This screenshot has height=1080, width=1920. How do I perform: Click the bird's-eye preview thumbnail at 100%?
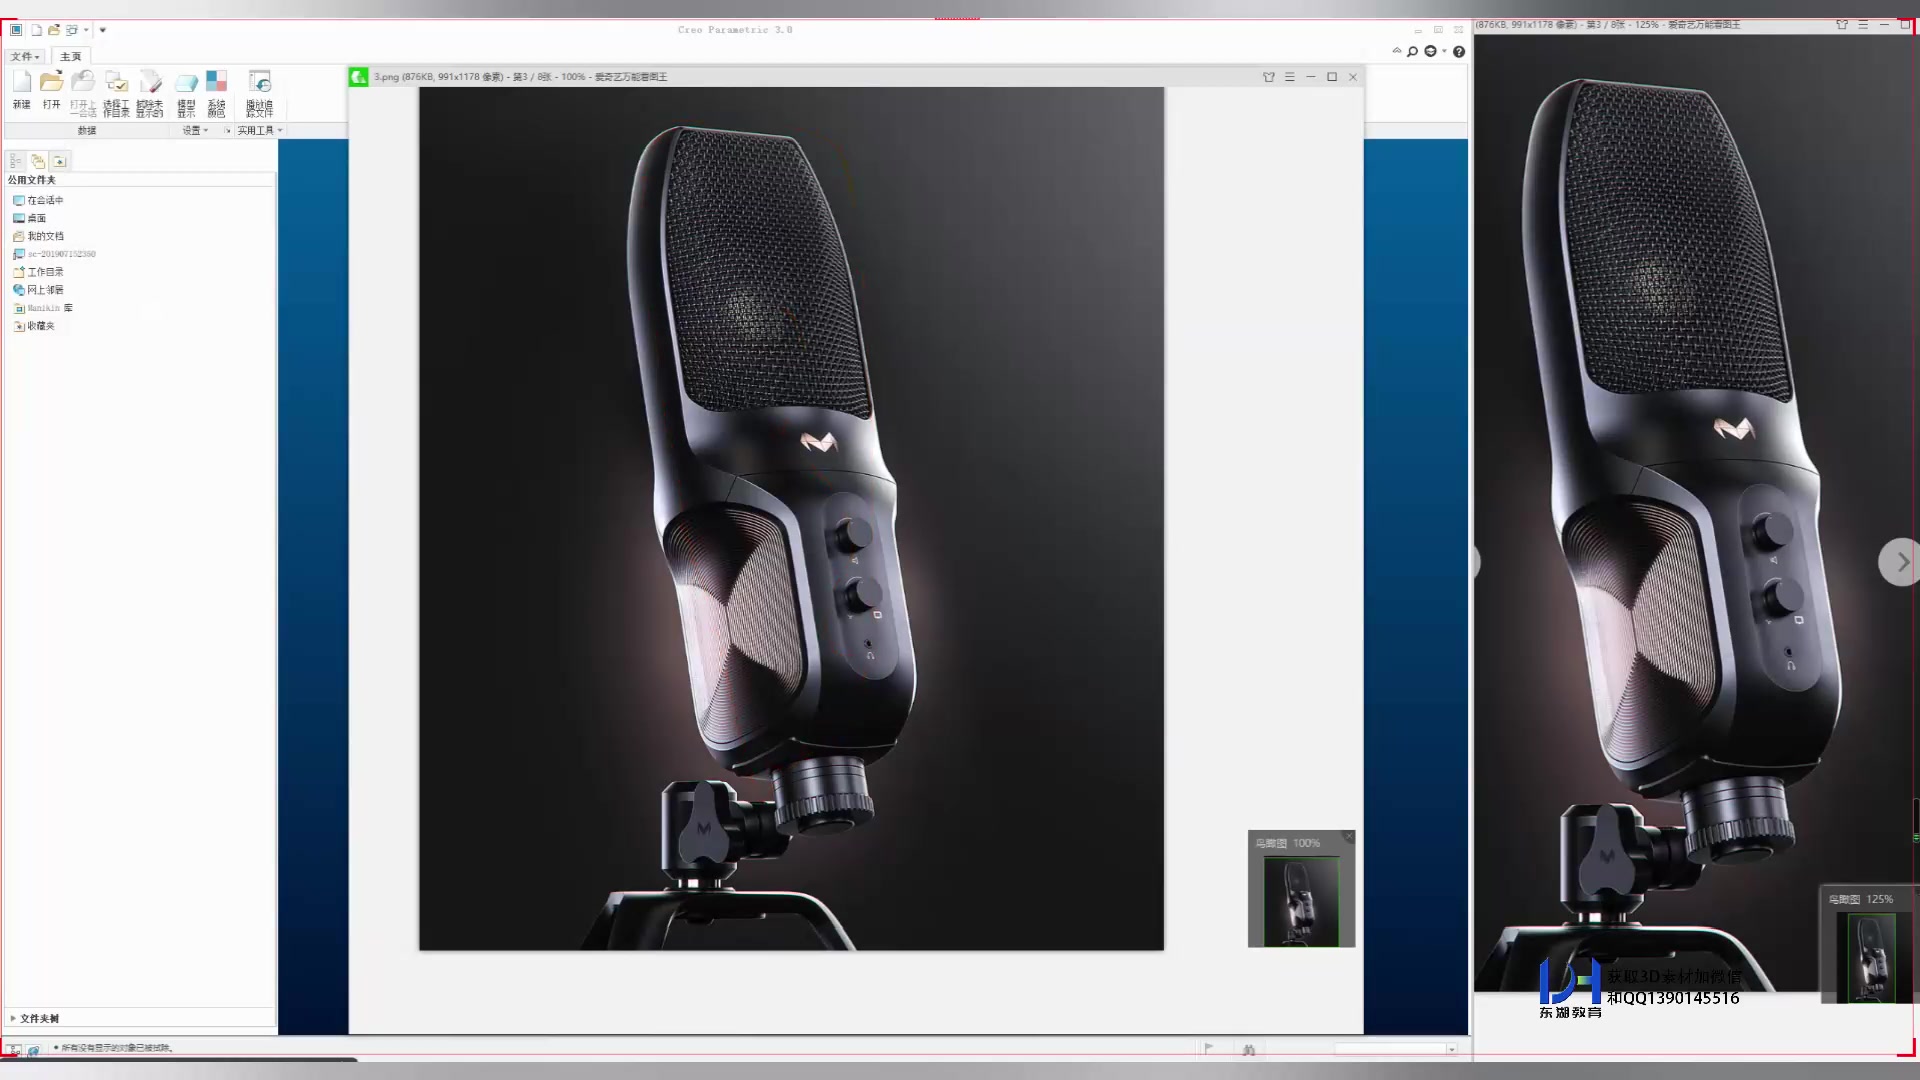tap(1301, 901)
